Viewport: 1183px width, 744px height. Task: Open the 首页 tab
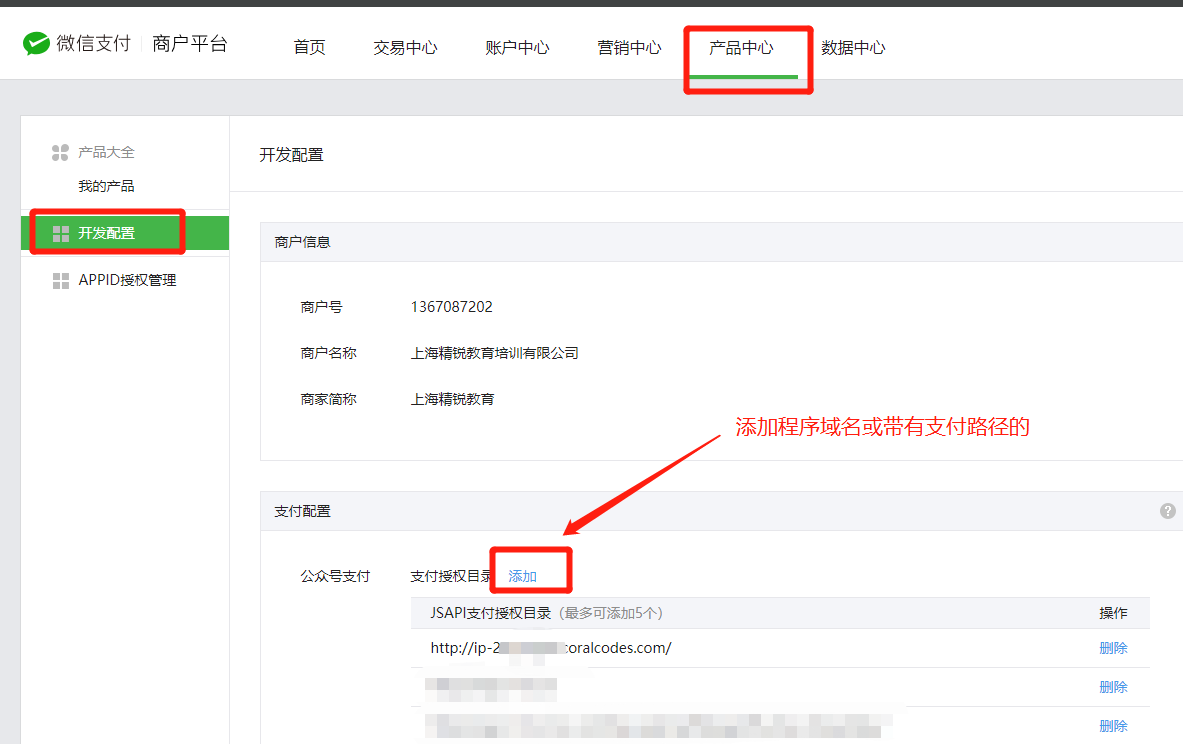(309, 48)
